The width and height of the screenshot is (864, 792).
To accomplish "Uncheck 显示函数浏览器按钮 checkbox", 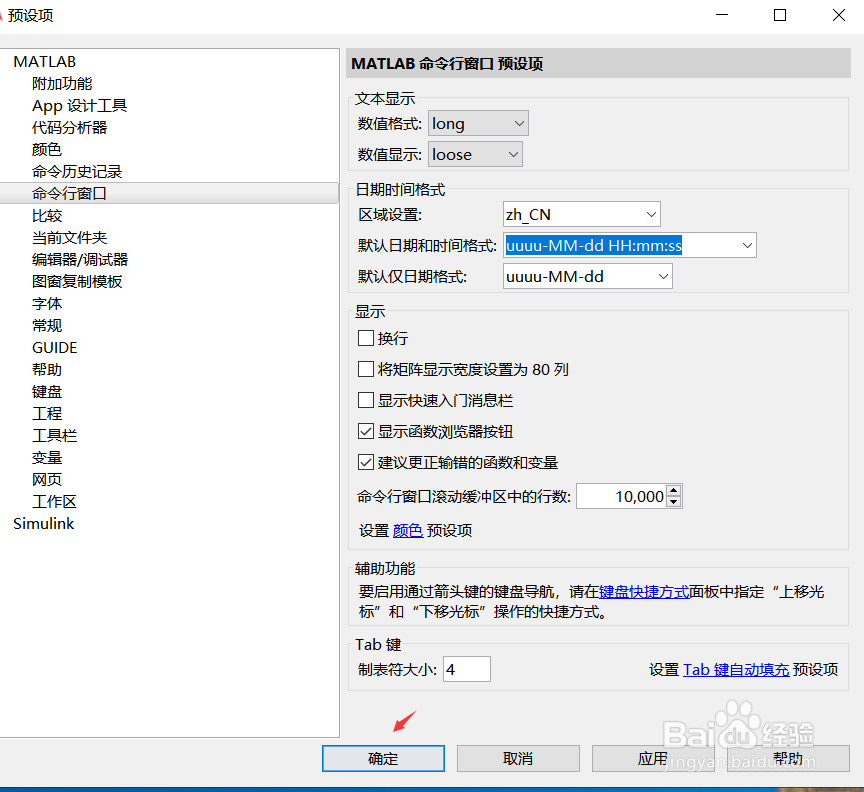I will 366,431.
